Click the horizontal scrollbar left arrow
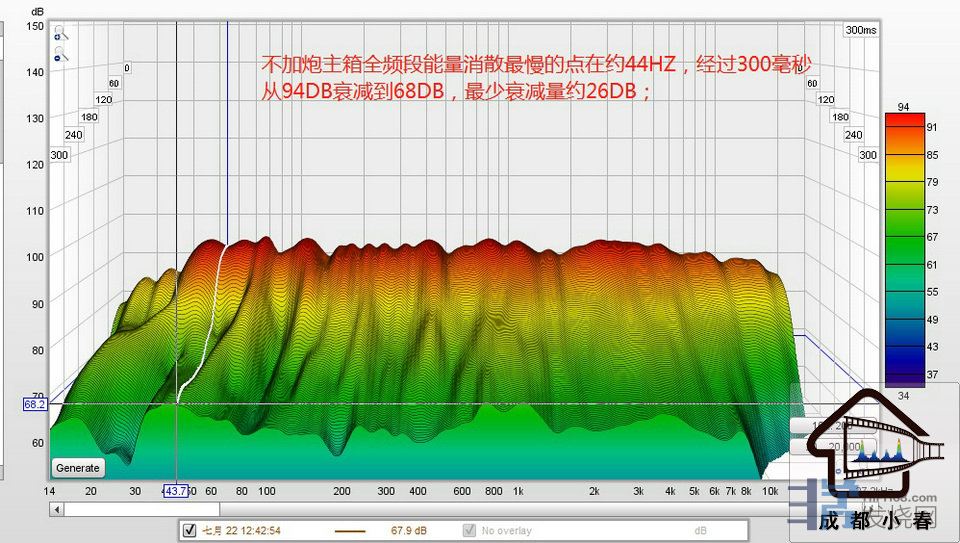This screenshot has width=960, height=543. point(58,509)
